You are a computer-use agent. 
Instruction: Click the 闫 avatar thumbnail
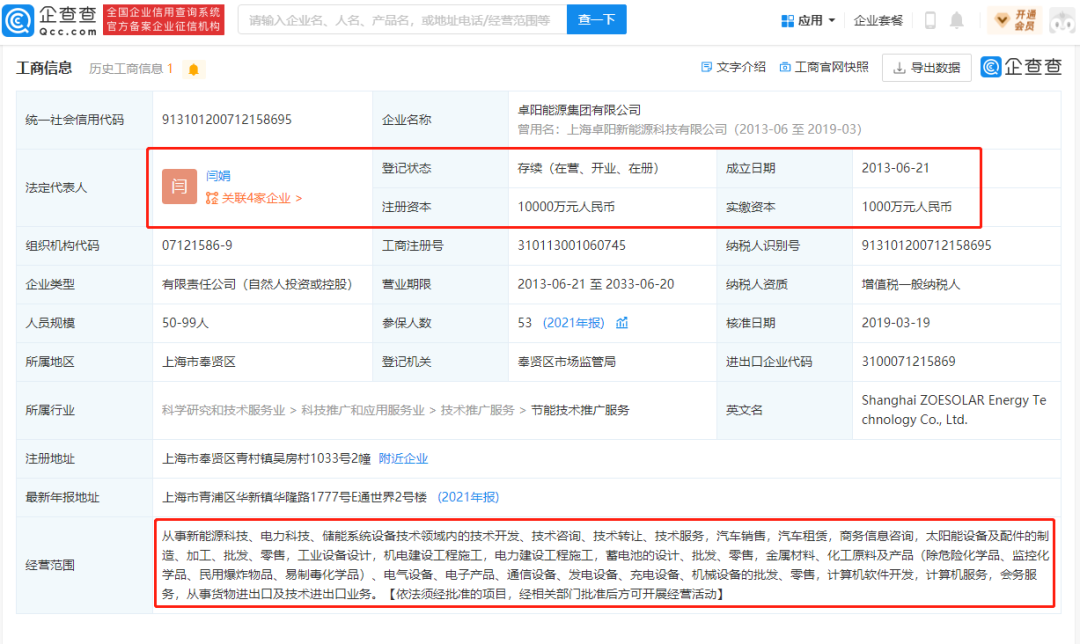point(179,187)
